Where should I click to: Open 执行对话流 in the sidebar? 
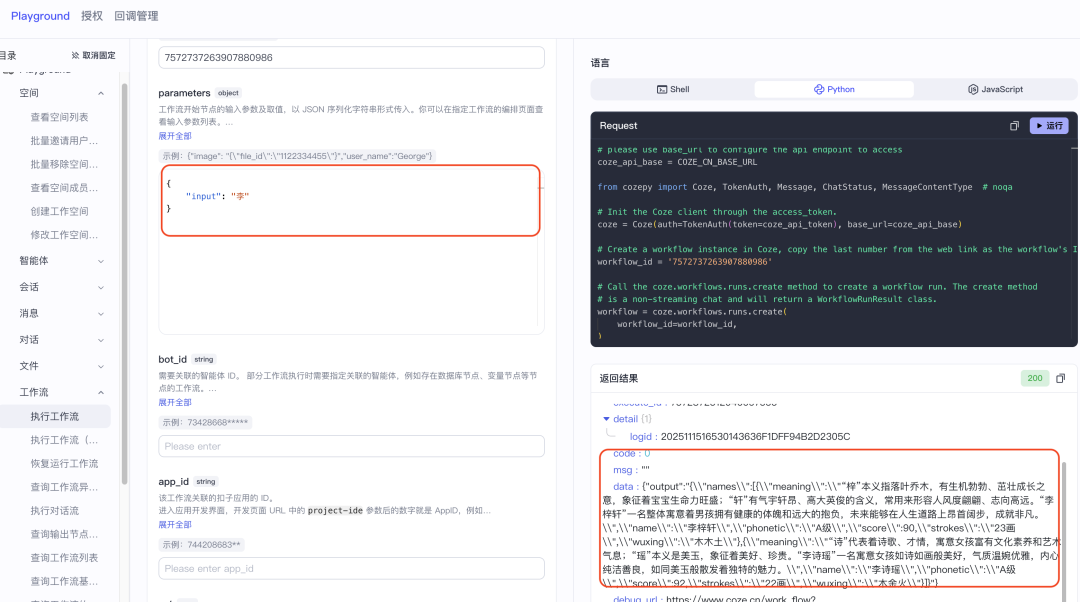pyautogui.click(x=54, y=510)
